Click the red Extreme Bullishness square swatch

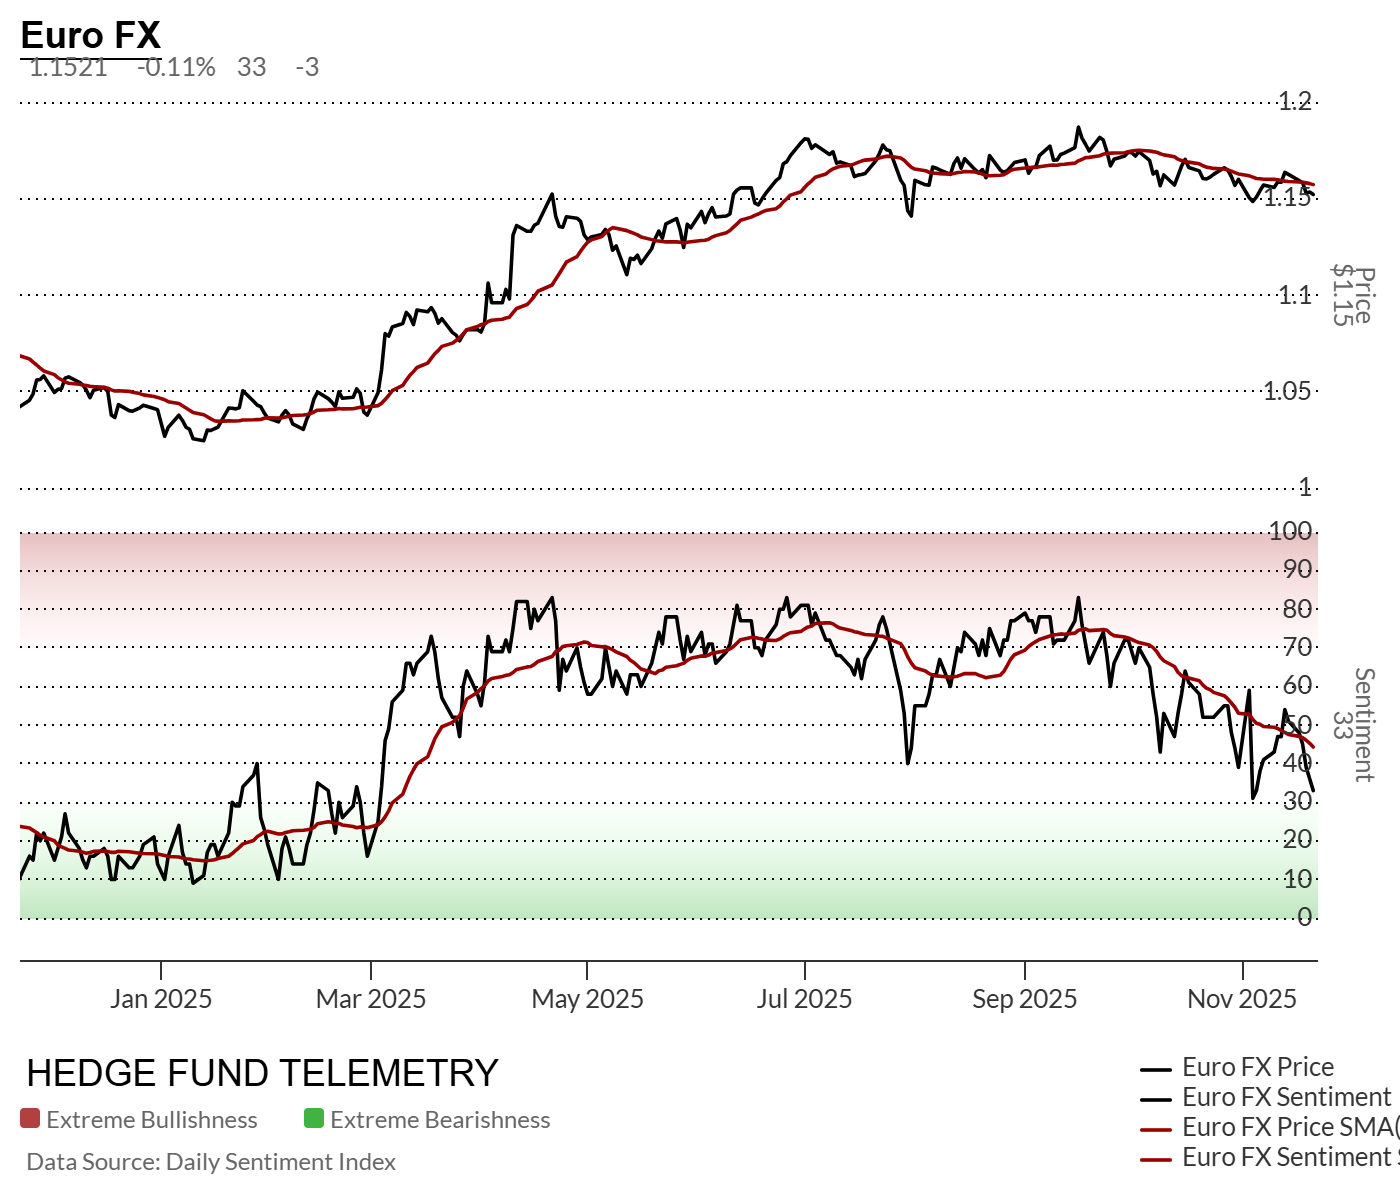pos(30,1119)
